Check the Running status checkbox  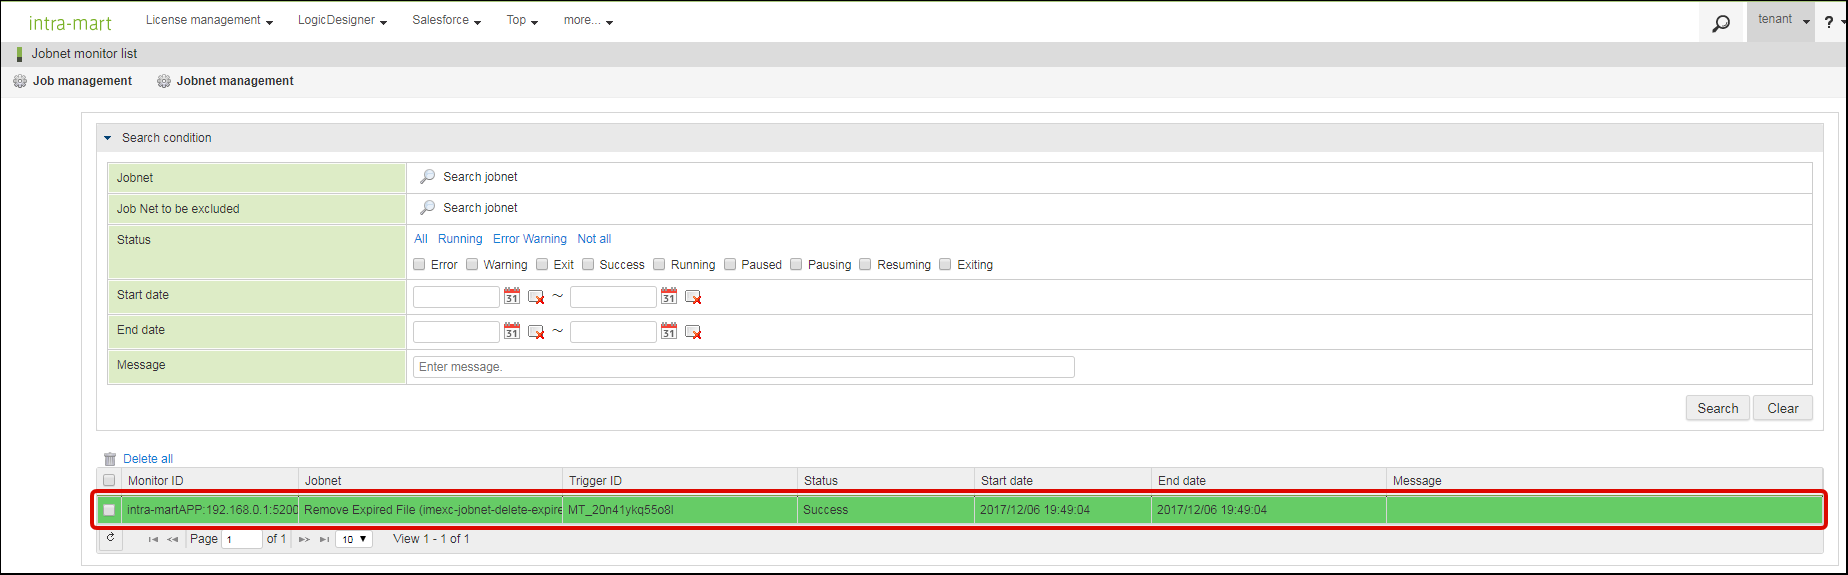click(659, 265)
